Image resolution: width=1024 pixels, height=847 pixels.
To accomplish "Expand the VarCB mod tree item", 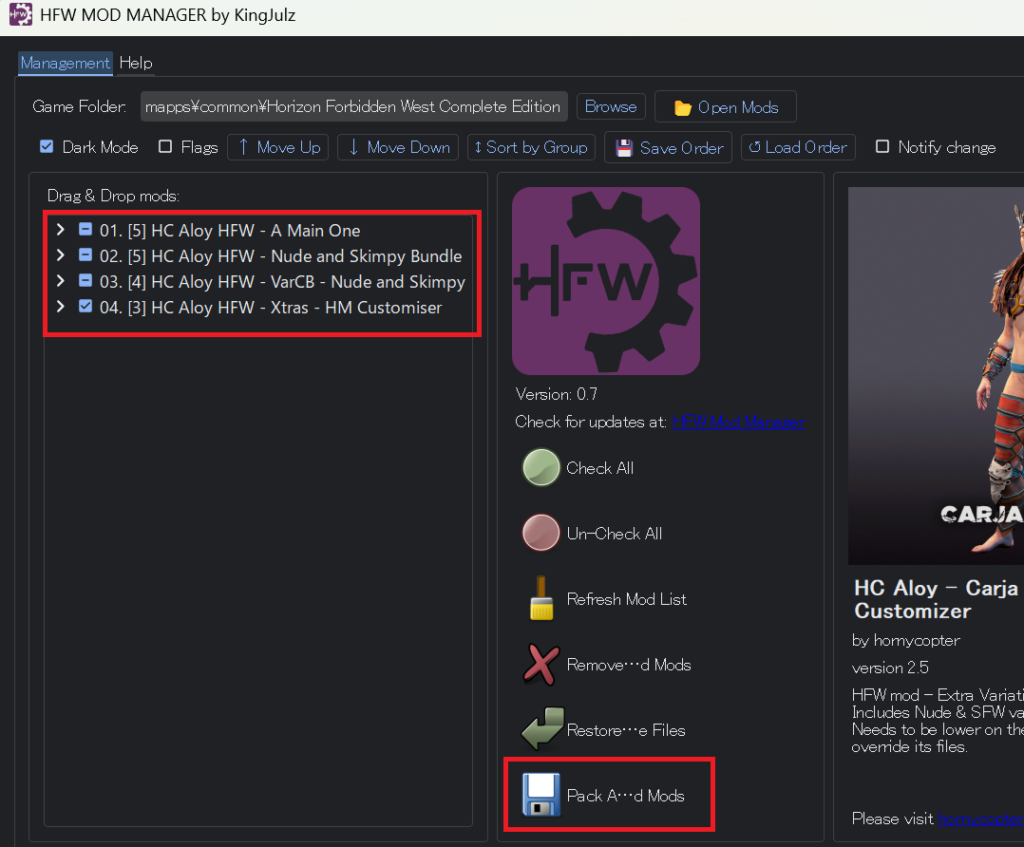I will pos(61,281).
